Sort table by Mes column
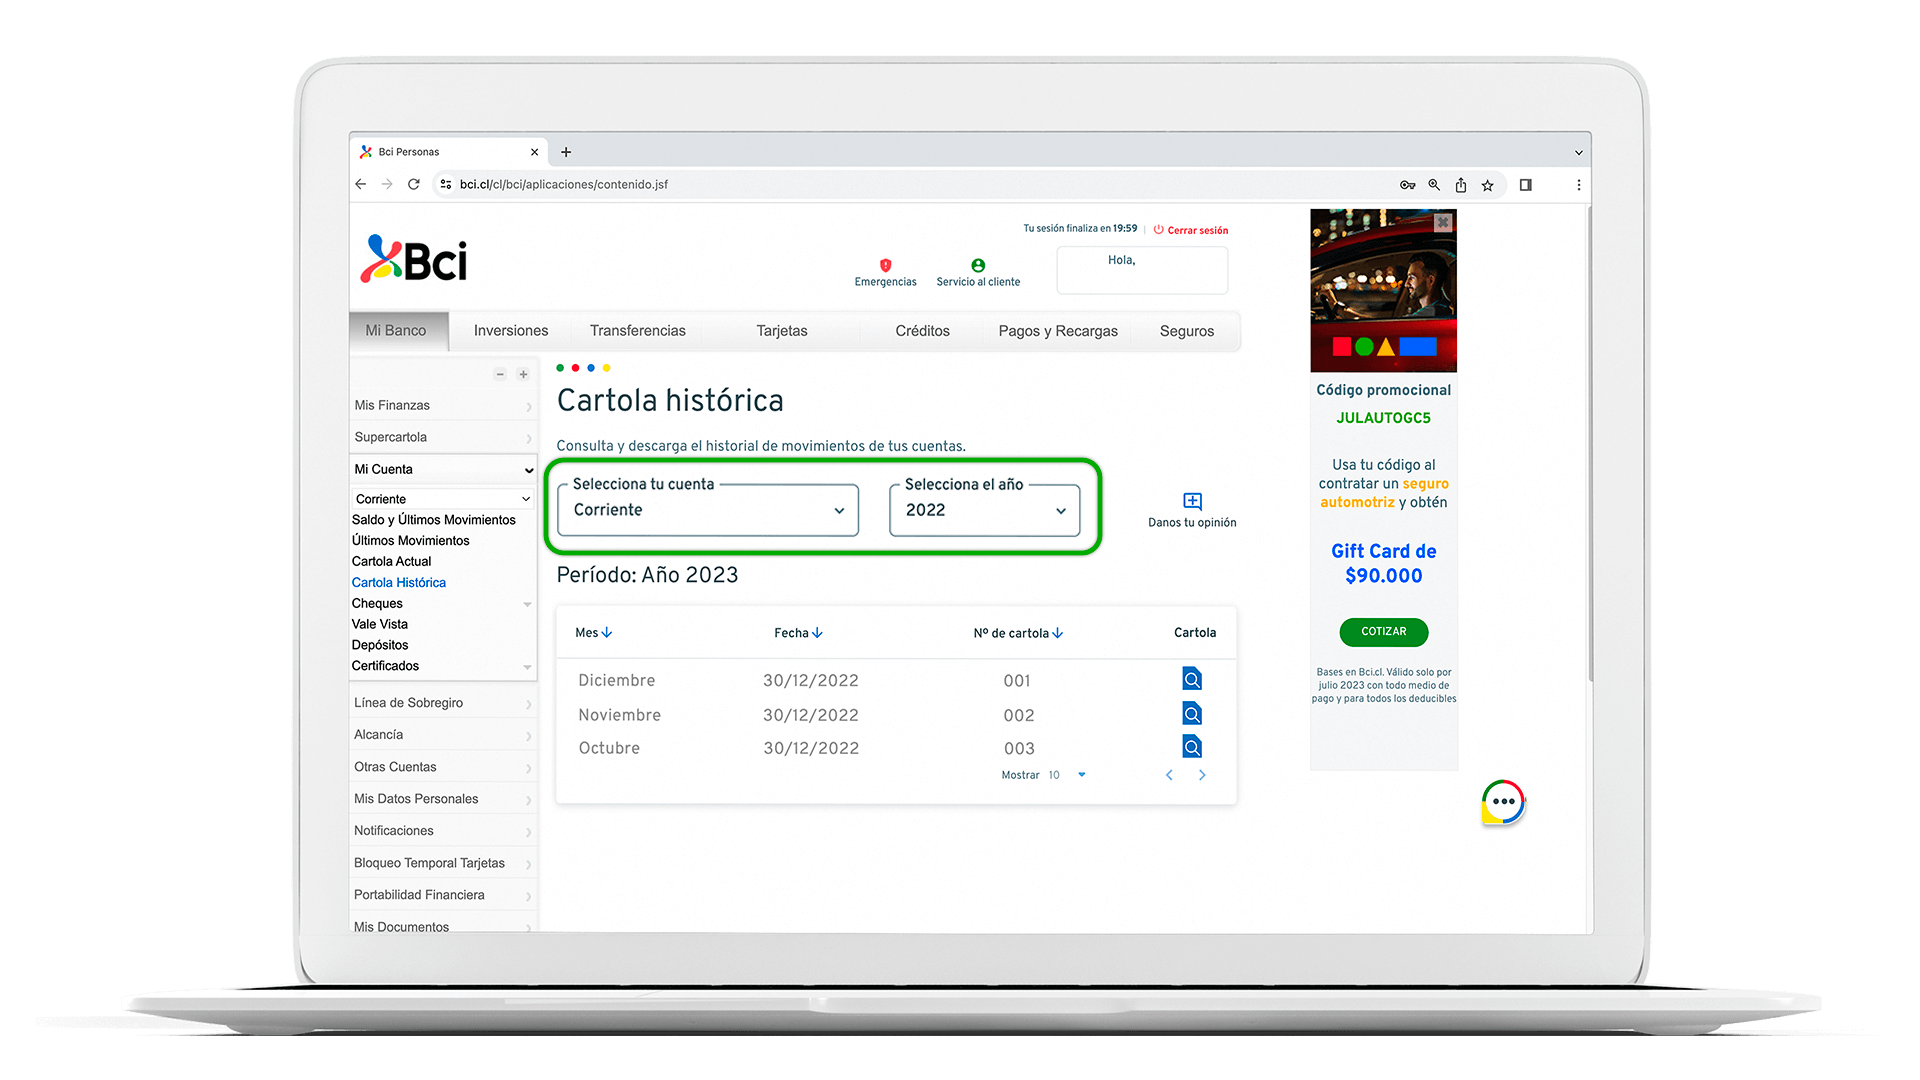 coord(593,633)
